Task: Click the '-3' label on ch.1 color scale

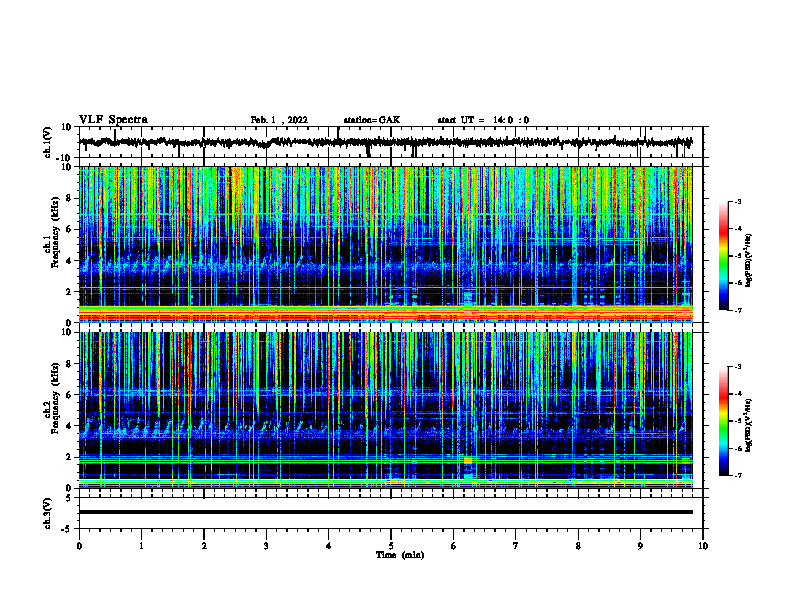Action: pos(737,201)
